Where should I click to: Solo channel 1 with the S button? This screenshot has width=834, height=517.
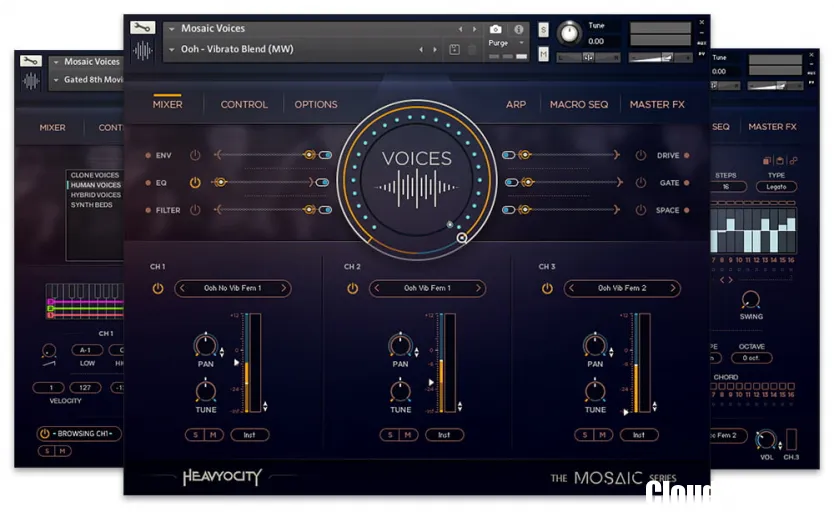click(194, 435)
